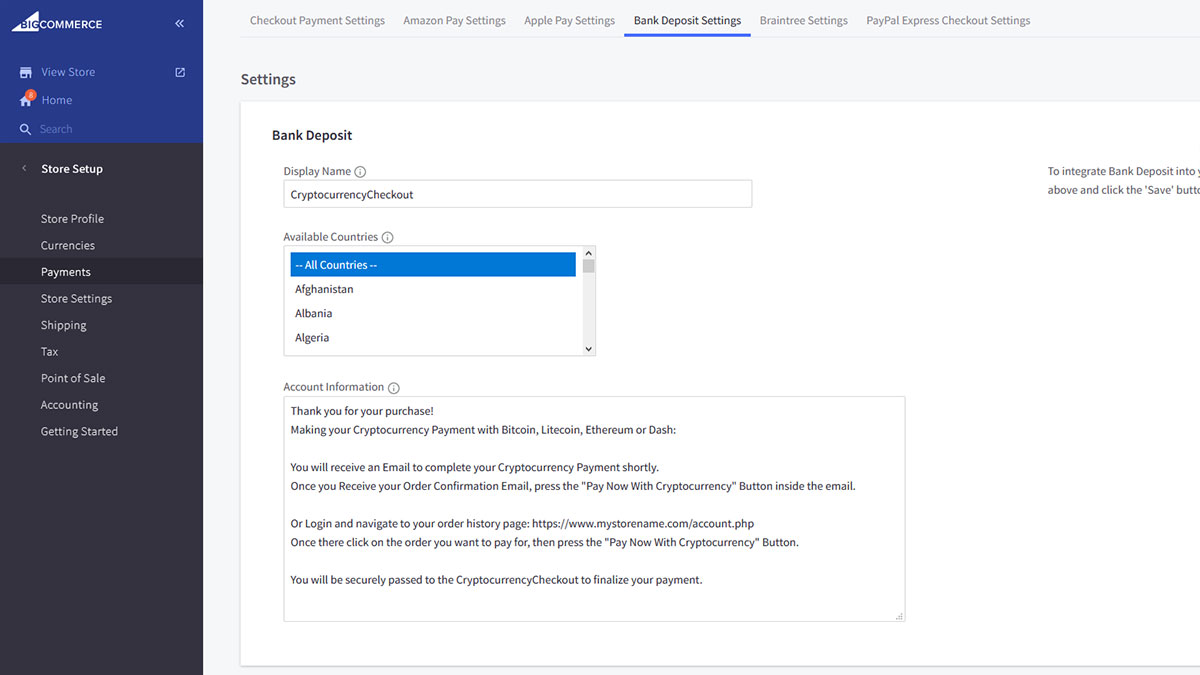This screenshot has width=1200, height=675.
Task: Select '-- All Countries --' in list
Action: click(x=433, y=265)
